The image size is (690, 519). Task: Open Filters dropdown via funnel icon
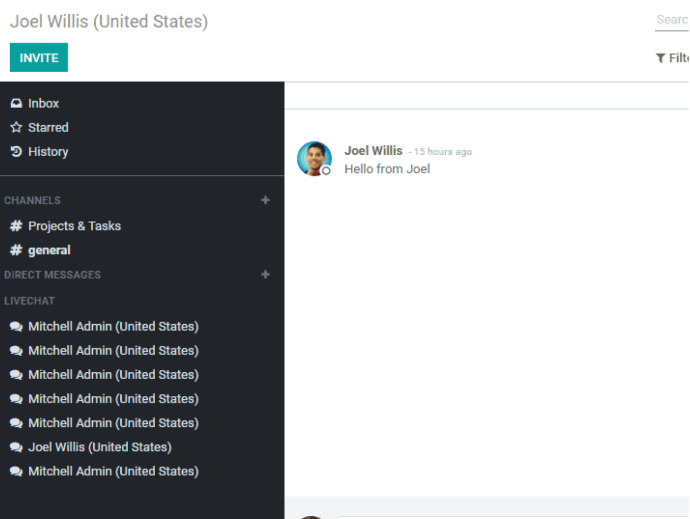(661, 58)
